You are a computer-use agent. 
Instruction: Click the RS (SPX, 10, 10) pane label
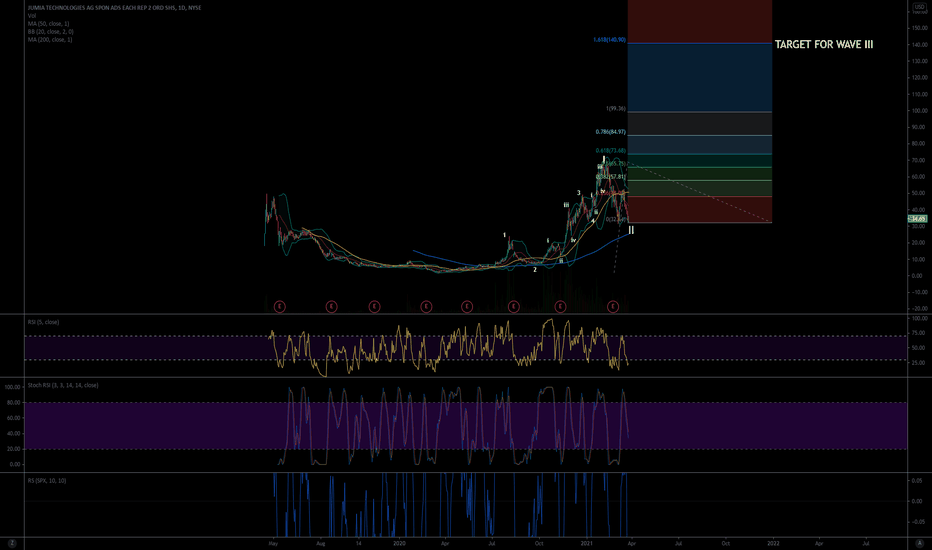coord(47,480)
